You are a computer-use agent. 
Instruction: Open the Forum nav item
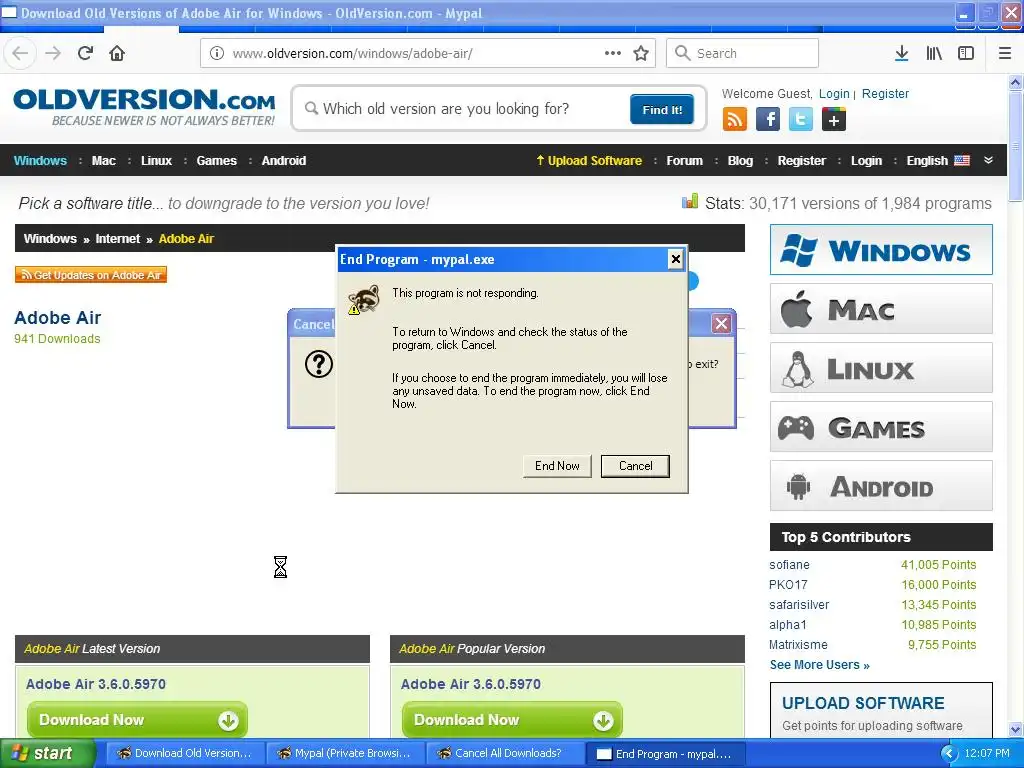point(684,161)
